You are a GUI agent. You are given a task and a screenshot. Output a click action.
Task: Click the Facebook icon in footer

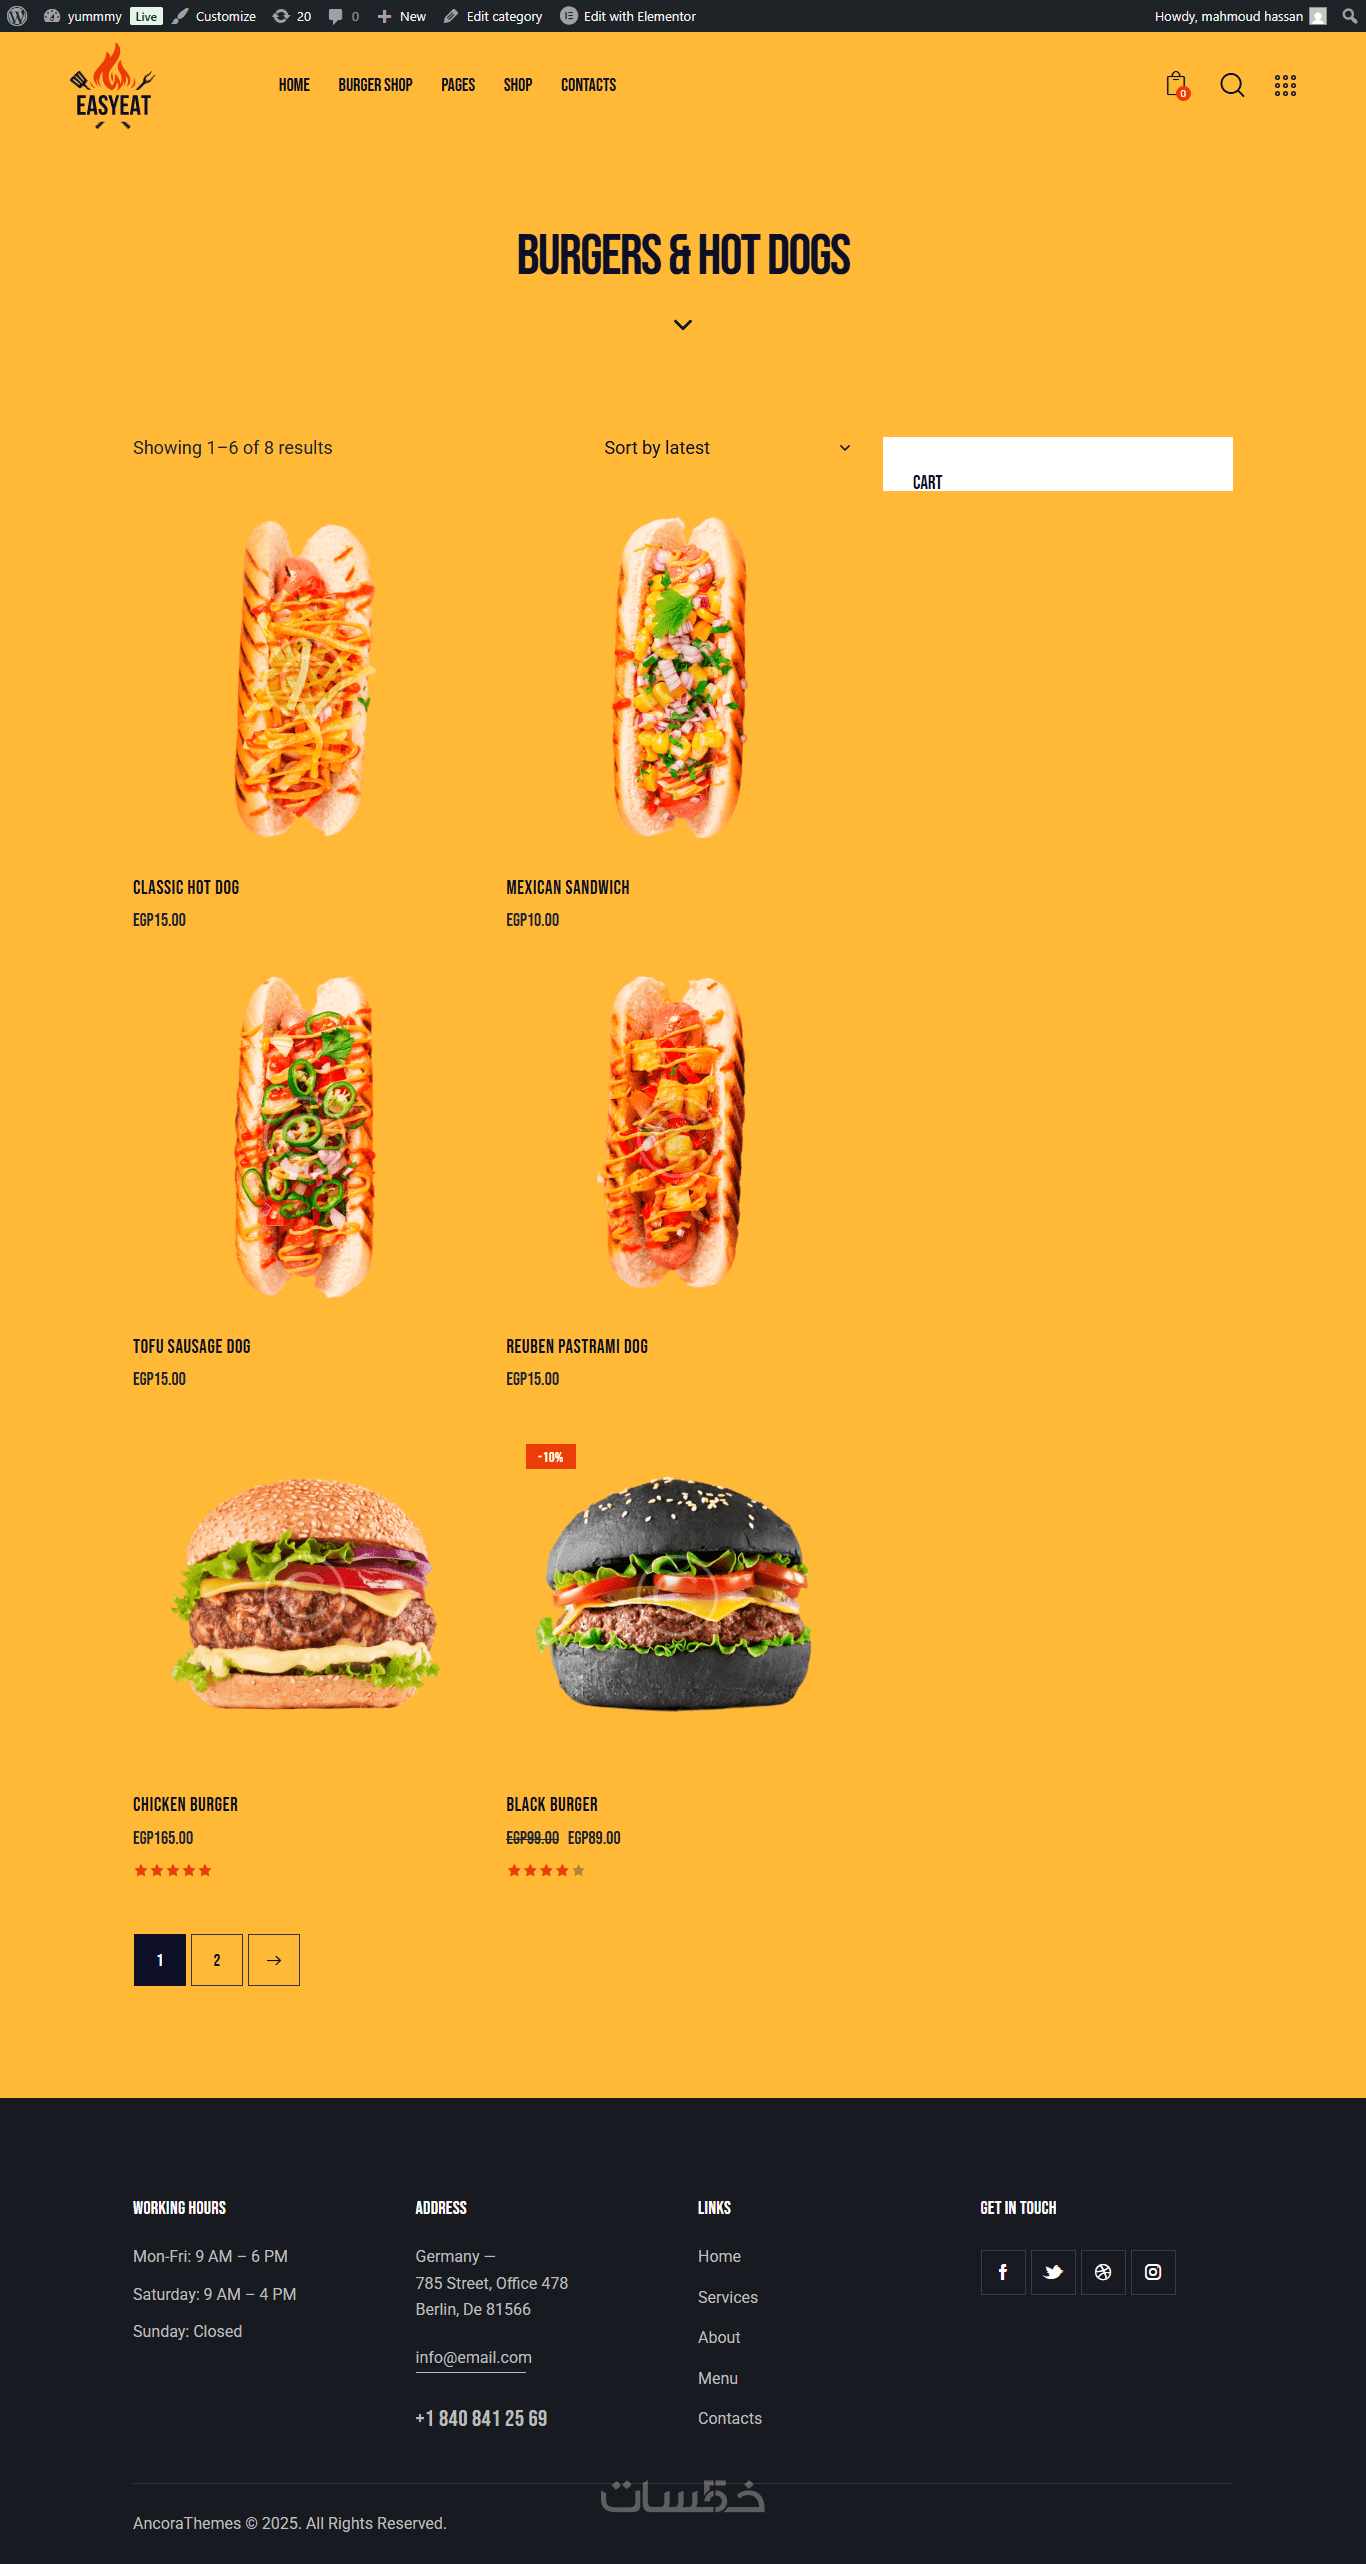coord(1003,2272)
